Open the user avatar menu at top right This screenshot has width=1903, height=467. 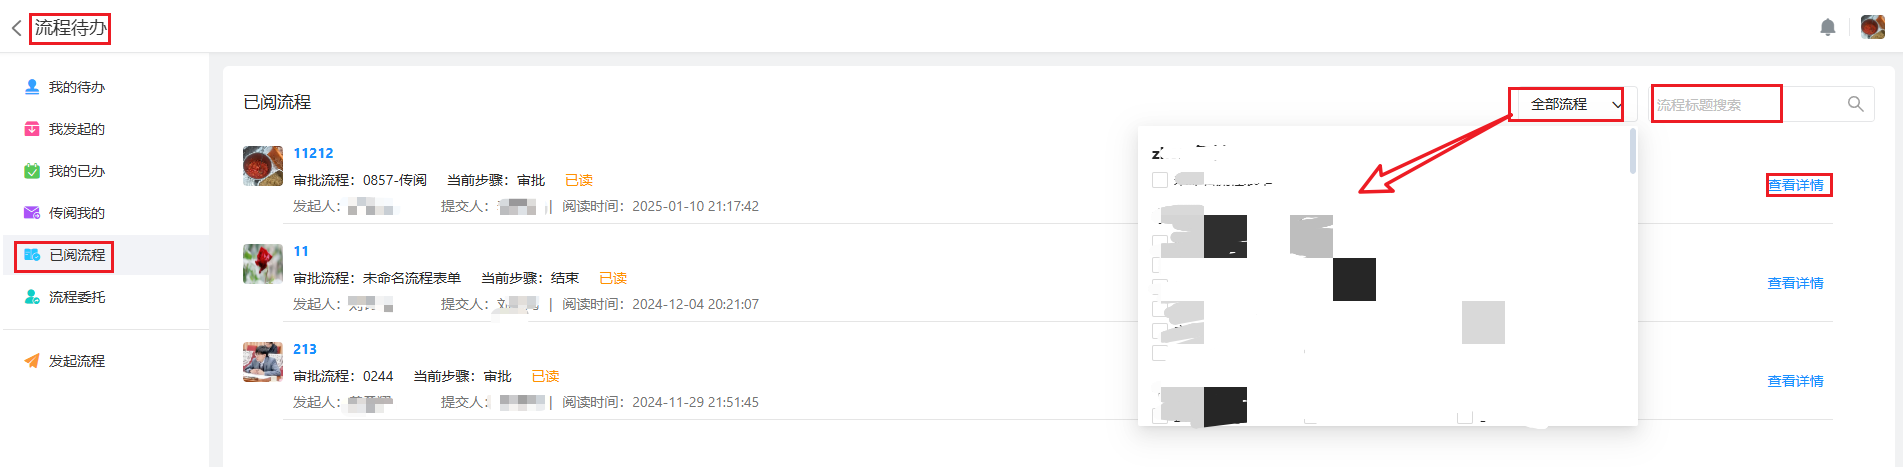(x=1873, y=27)
